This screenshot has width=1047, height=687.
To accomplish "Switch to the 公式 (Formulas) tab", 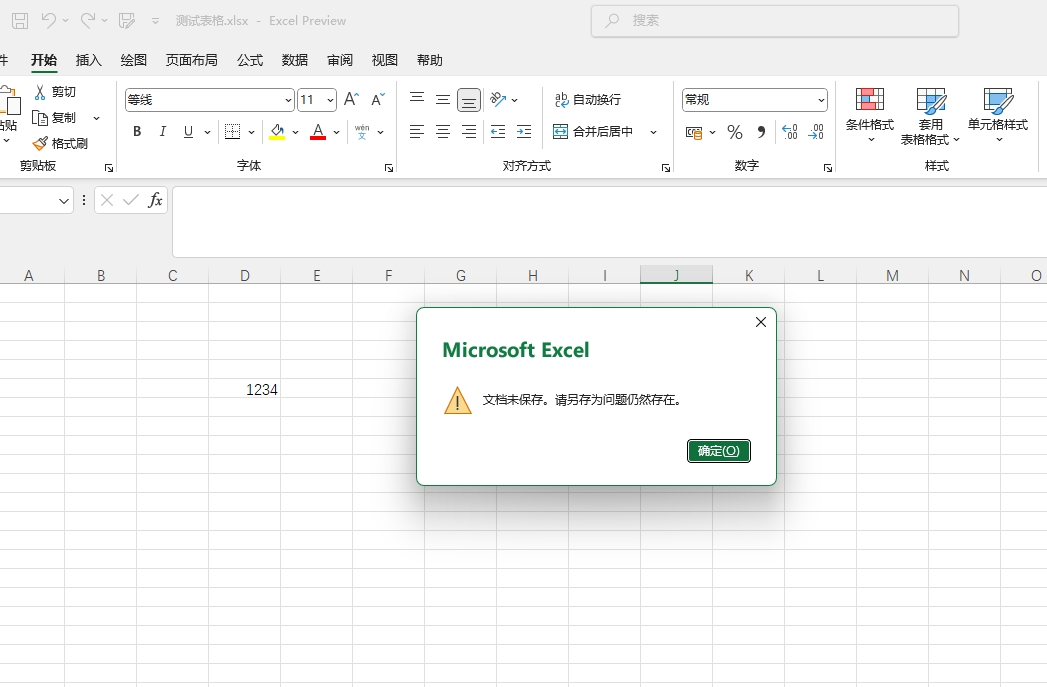I will [250, 60].
